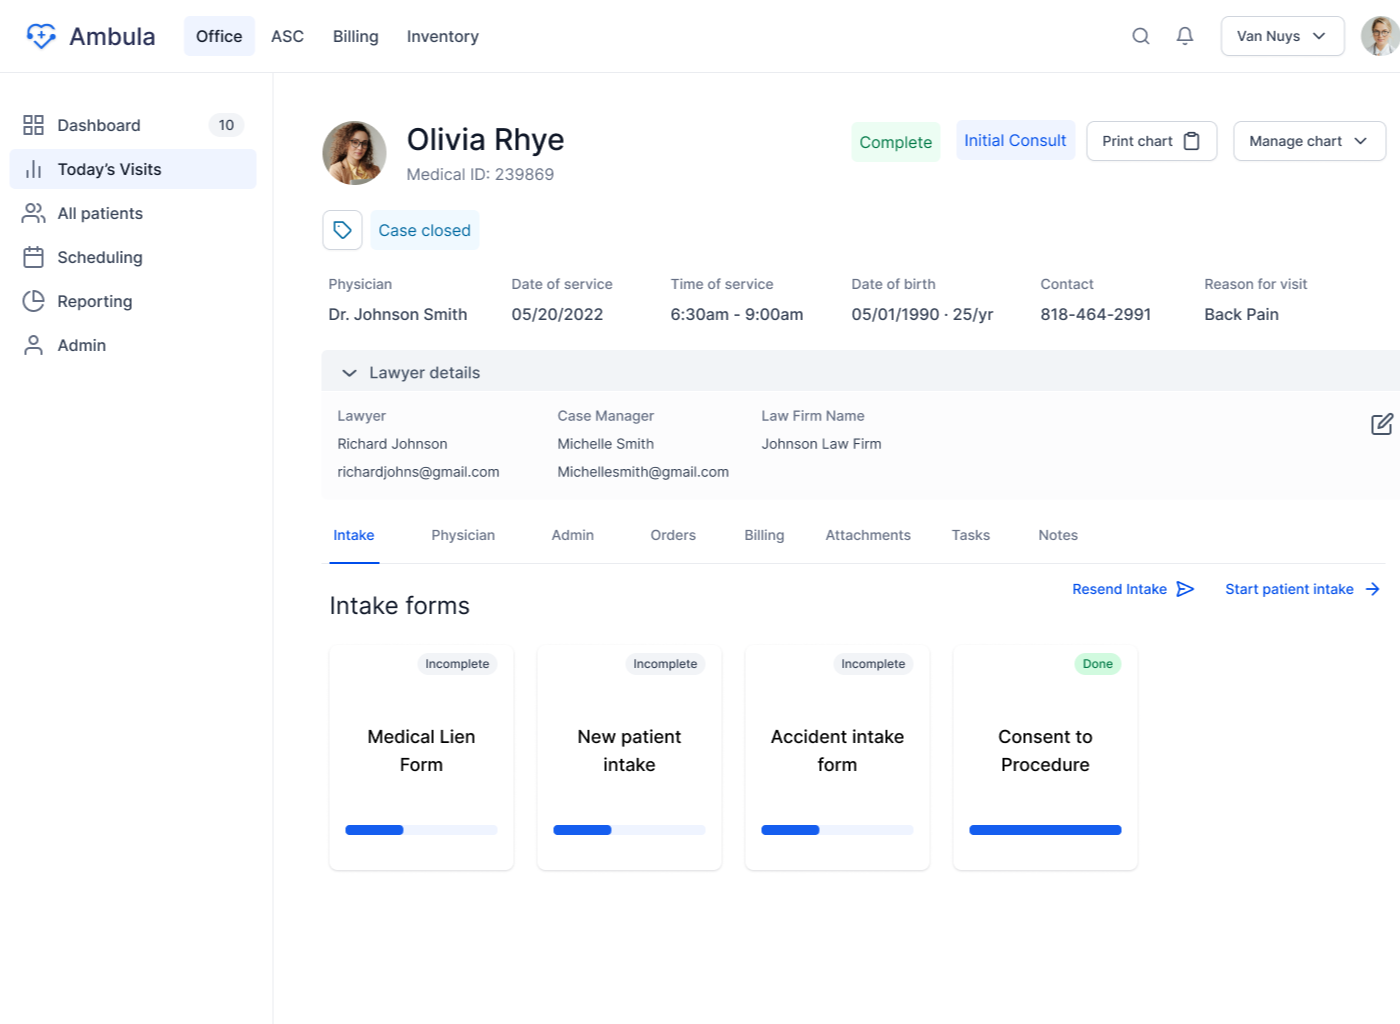
Task: Select the Scheduling calendar icon
Action: 32,257
